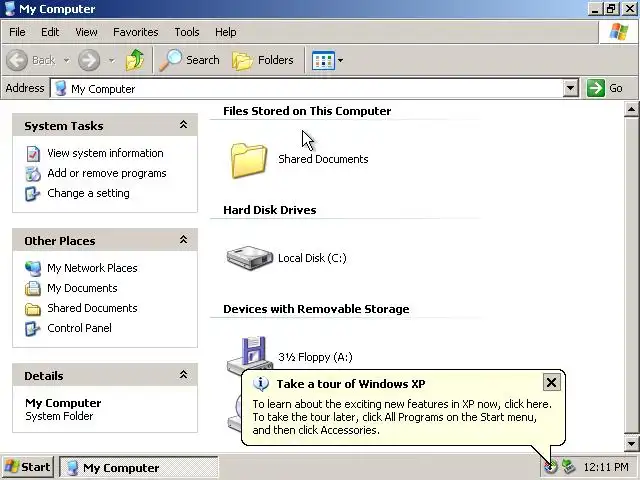Click the View system information icon

33,153
